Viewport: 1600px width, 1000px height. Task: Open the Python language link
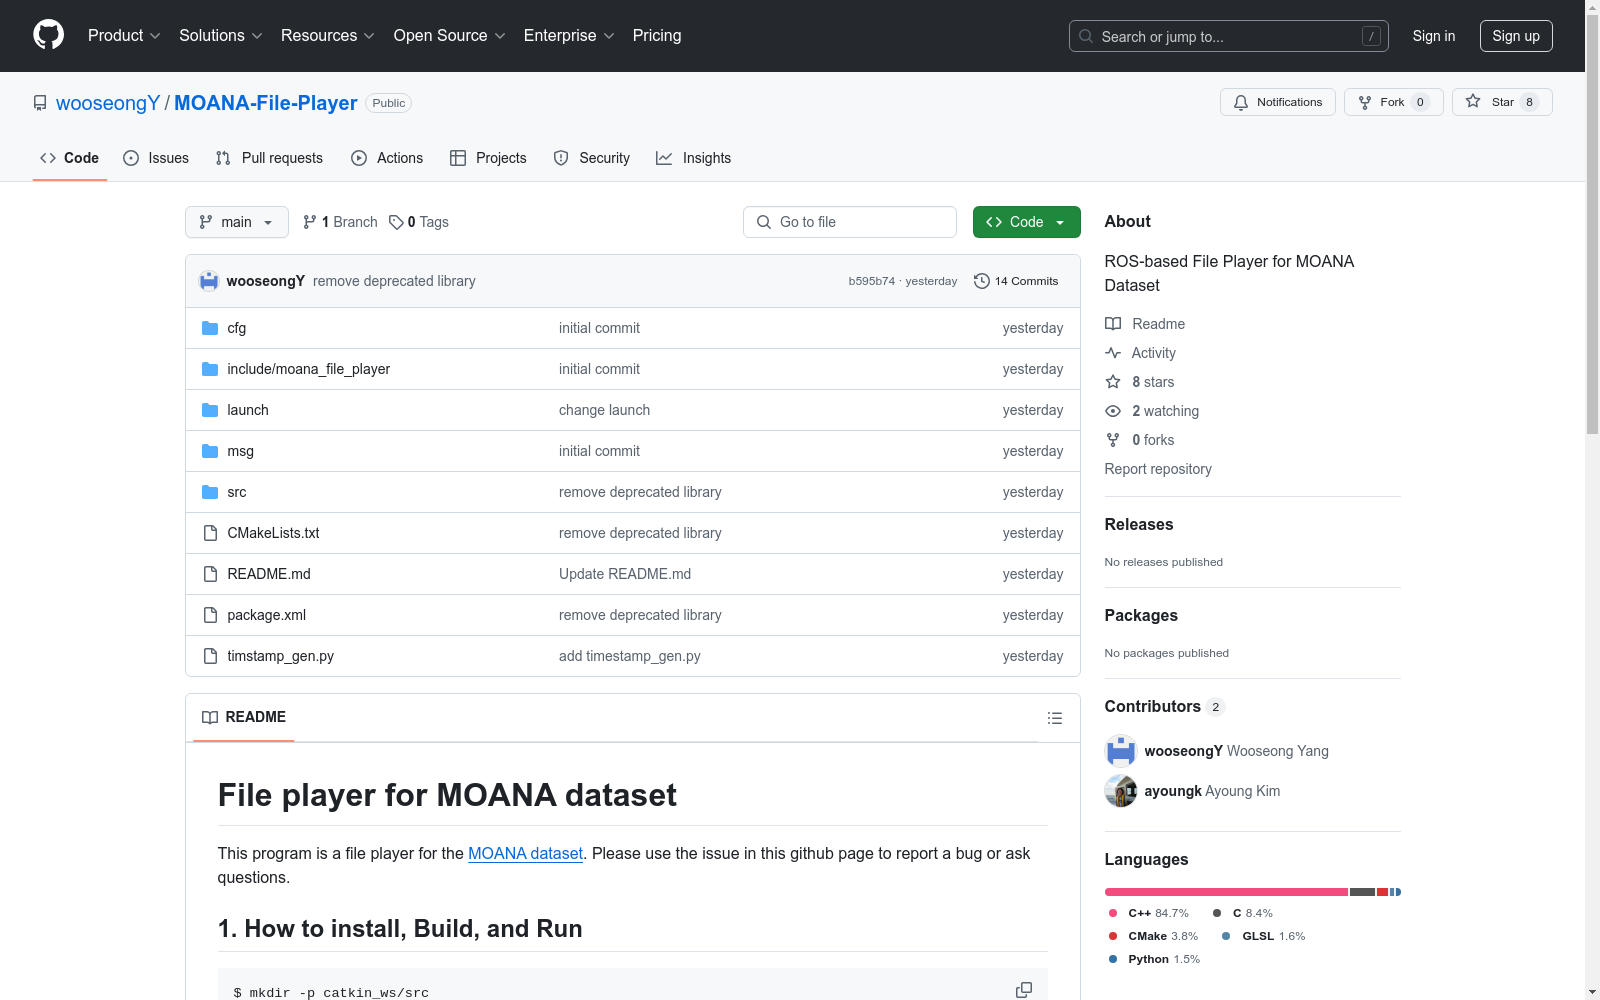click(1154, 959)
